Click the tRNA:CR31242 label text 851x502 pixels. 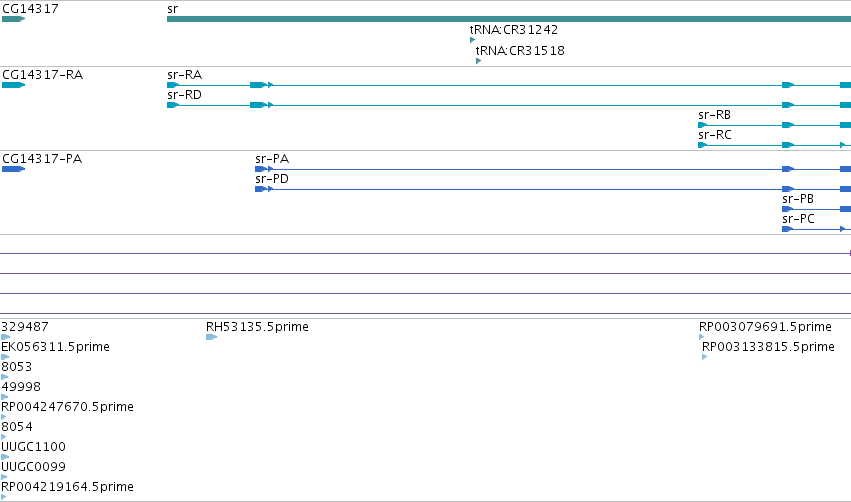(x=513, y=29)
